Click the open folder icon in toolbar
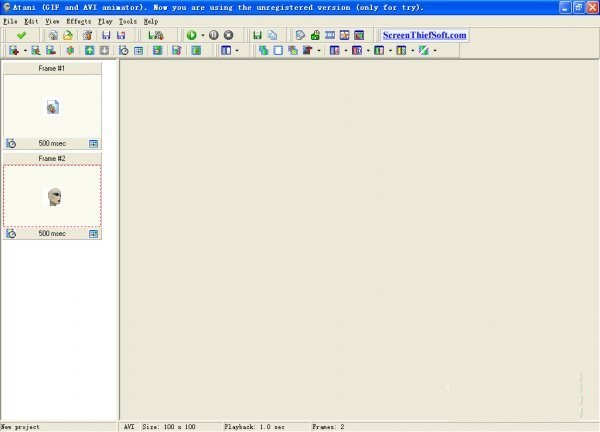The height and width of the screenshot is (432, 600). (68, 35)
